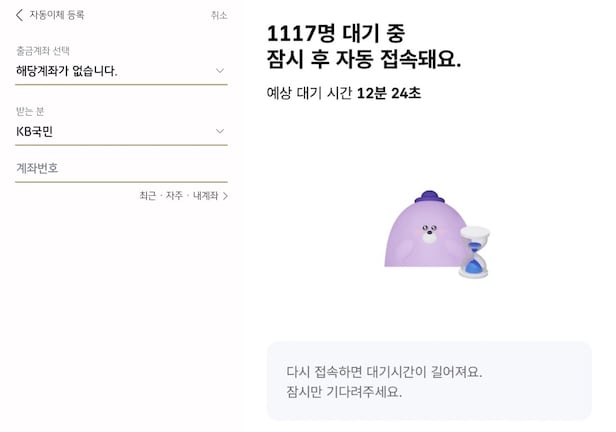Viewport: 616px width, 432px height.
Task: Click the blue hourglass icon
Action: tap(476, 250)
